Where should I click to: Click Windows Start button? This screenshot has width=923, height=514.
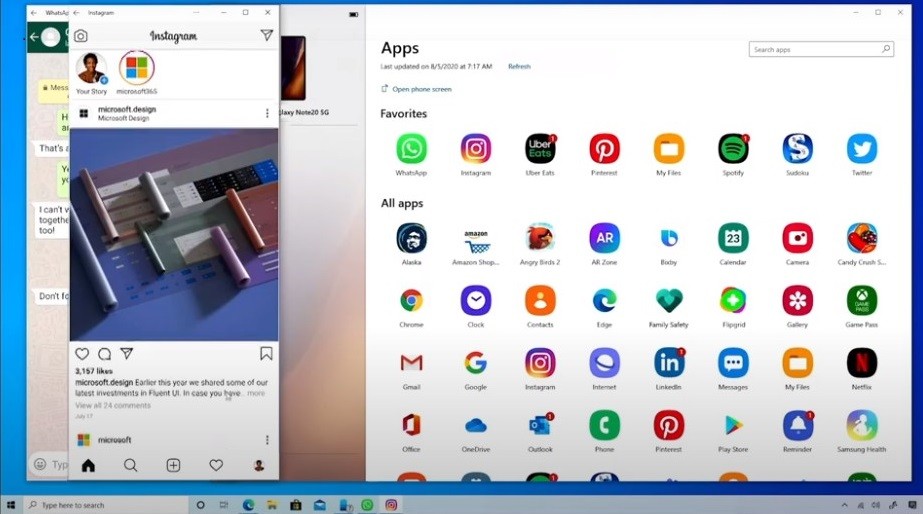click(11, 505)
